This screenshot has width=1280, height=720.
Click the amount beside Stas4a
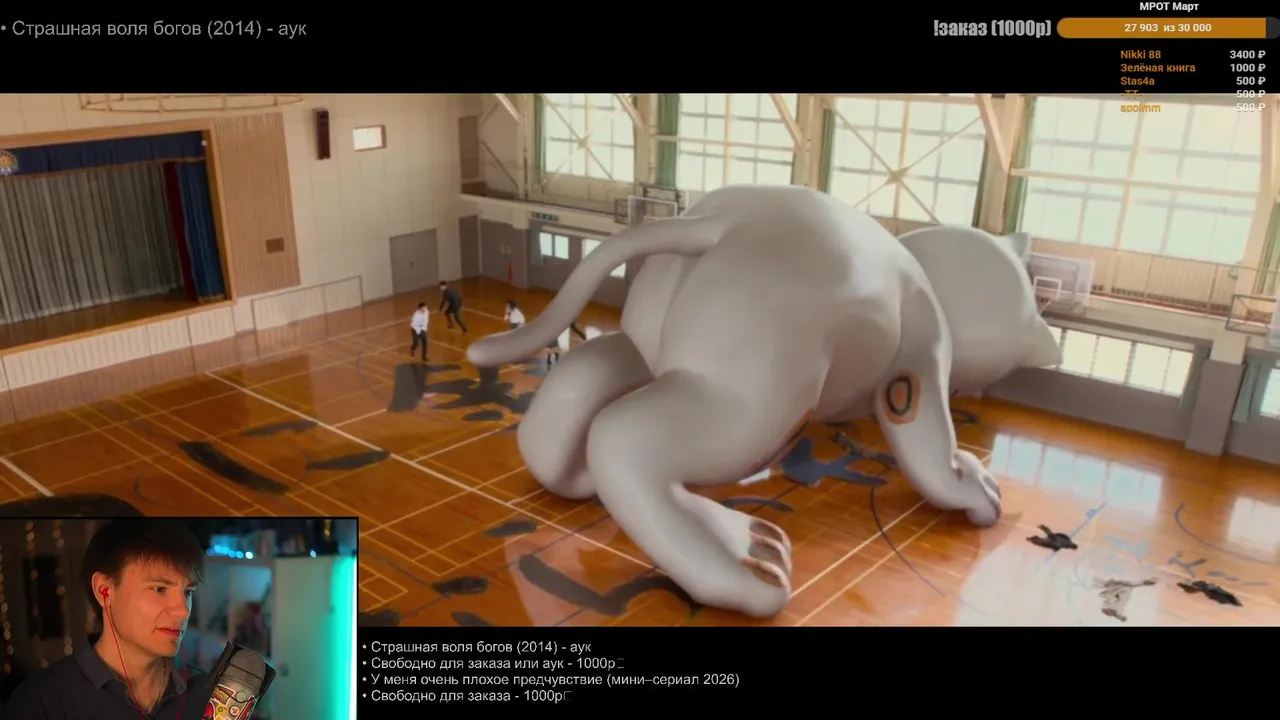pos(1251,81)
